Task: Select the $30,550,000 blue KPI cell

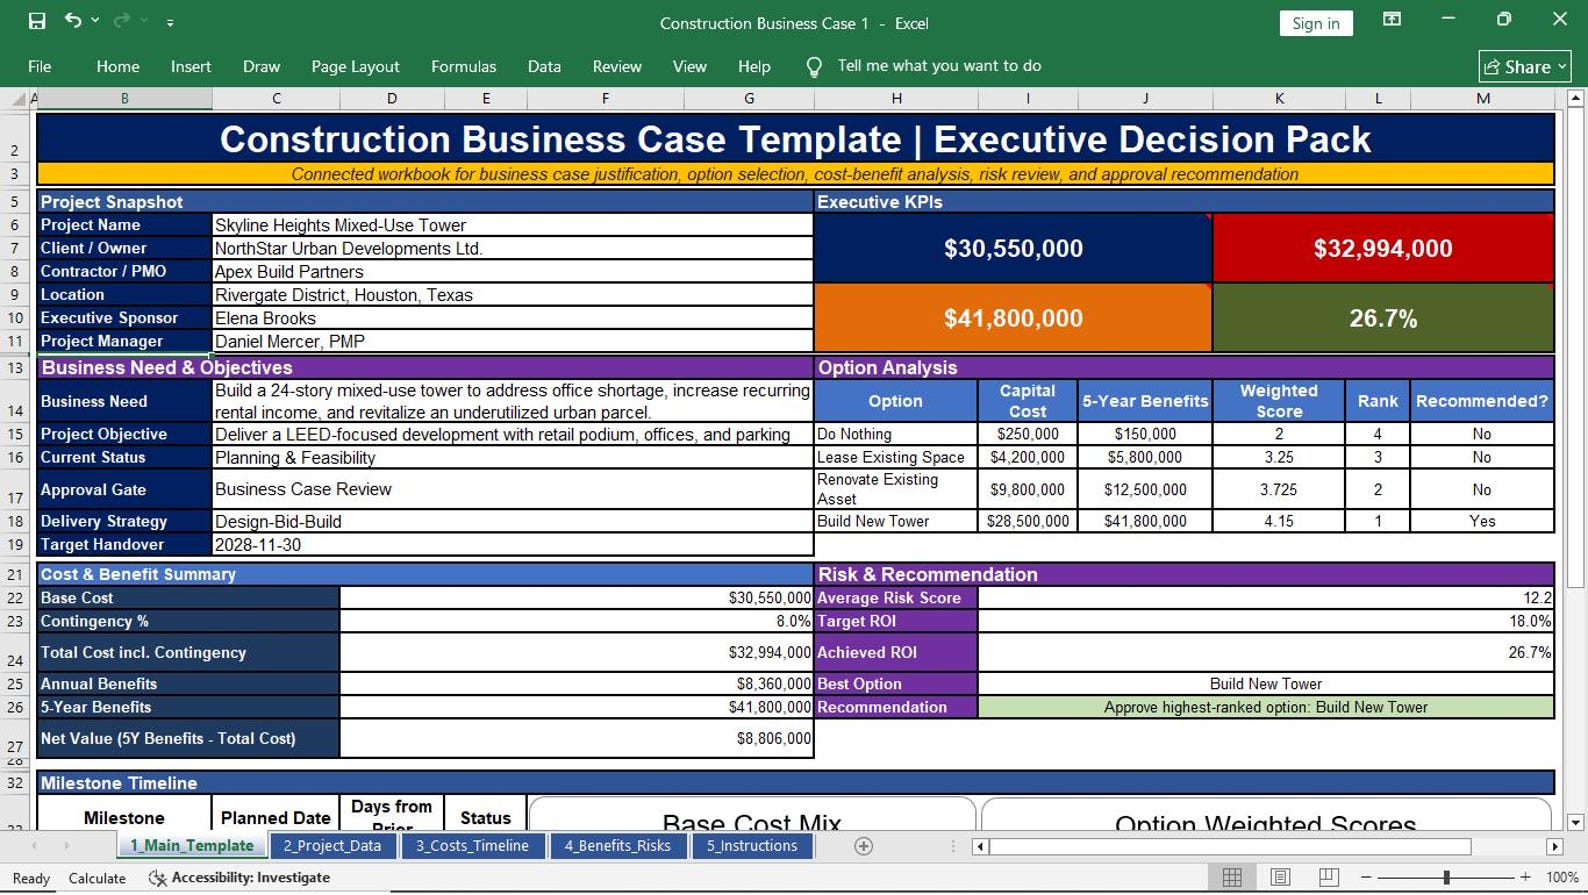Action: (1013, 248)
